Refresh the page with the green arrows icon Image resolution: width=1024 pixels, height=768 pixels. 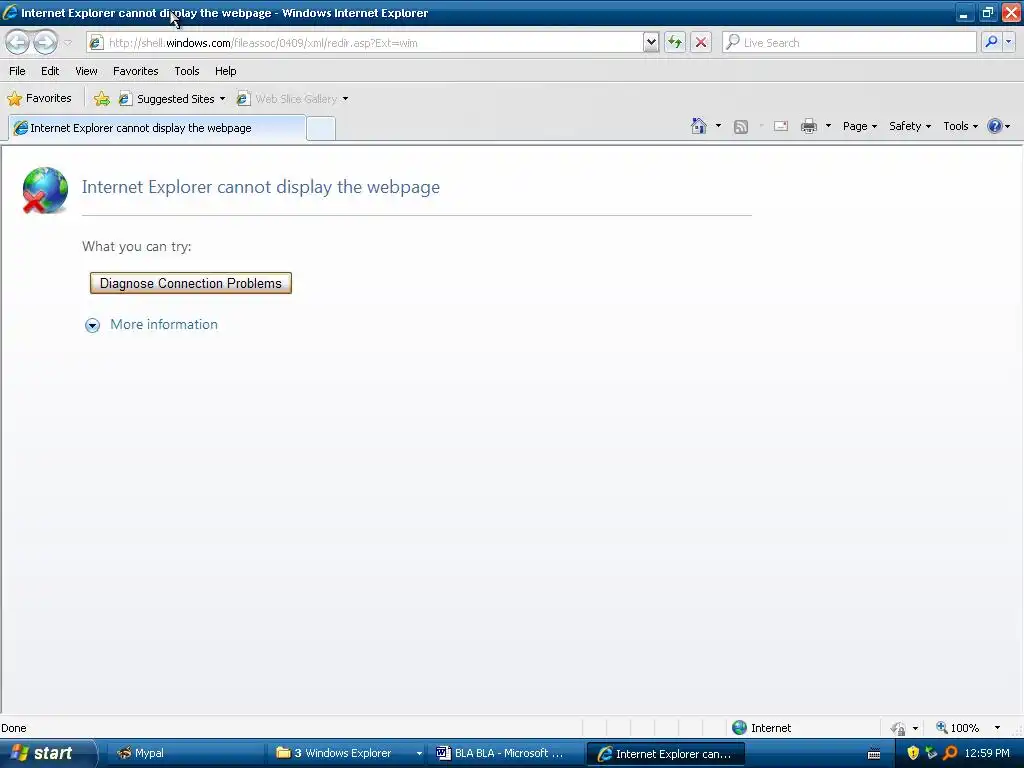point(675,43)
